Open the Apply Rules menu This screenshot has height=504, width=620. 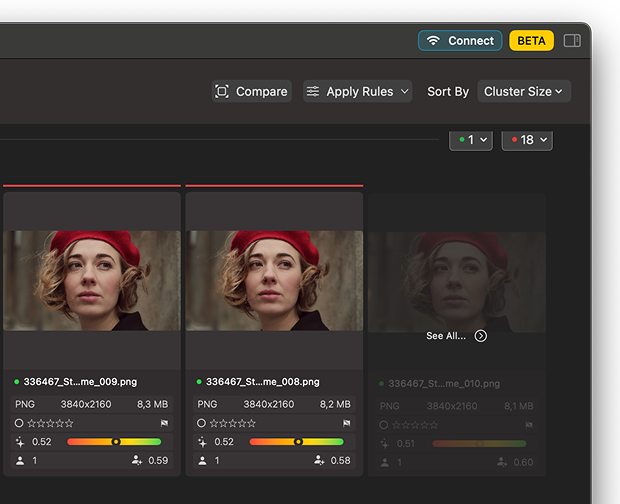coord(358,91)
